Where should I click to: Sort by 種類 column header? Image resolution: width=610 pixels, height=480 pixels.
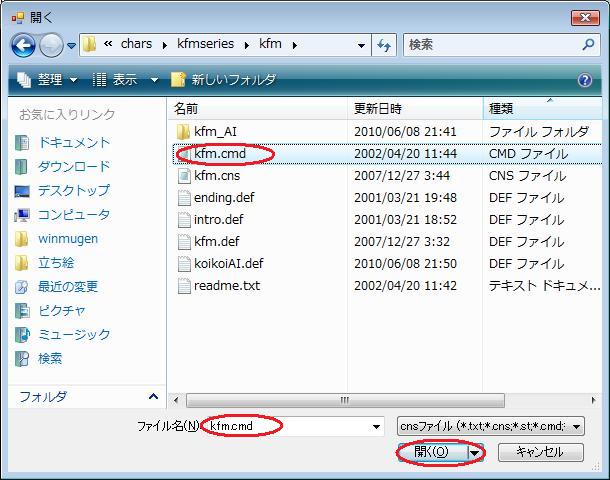coord(543,109)
